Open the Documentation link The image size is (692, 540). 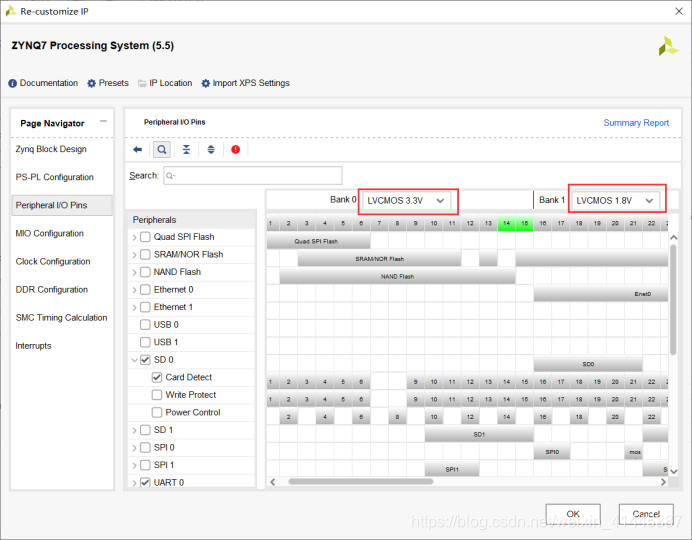[49, 83]
